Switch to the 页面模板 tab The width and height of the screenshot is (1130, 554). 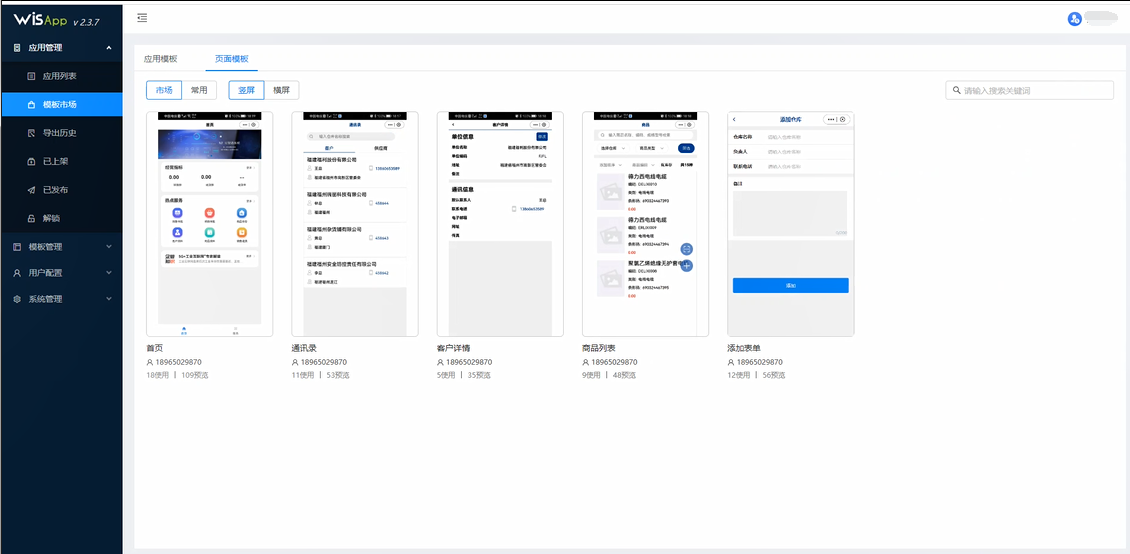(232, 59)
